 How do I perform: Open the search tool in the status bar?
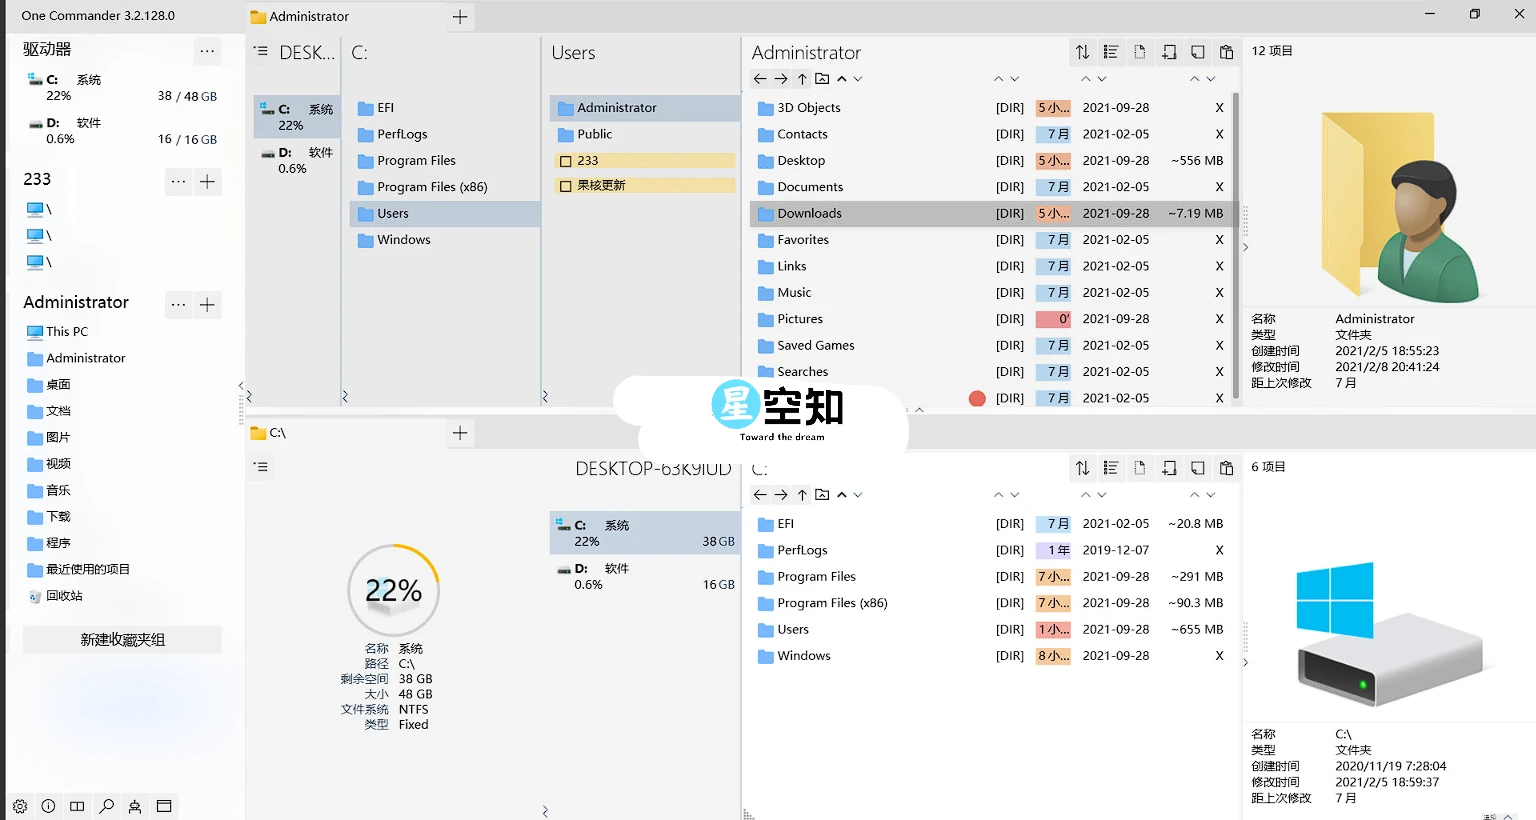[106, 806]
